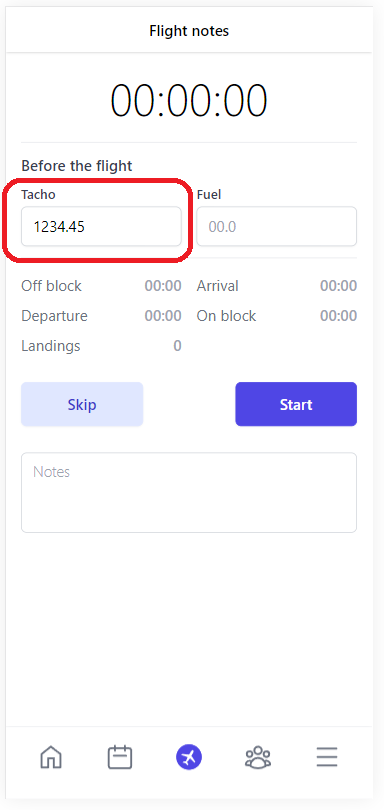Screen dimensions: 385x810
Task: Open the calendar icon in bottom bar
Action: point(120,757)
